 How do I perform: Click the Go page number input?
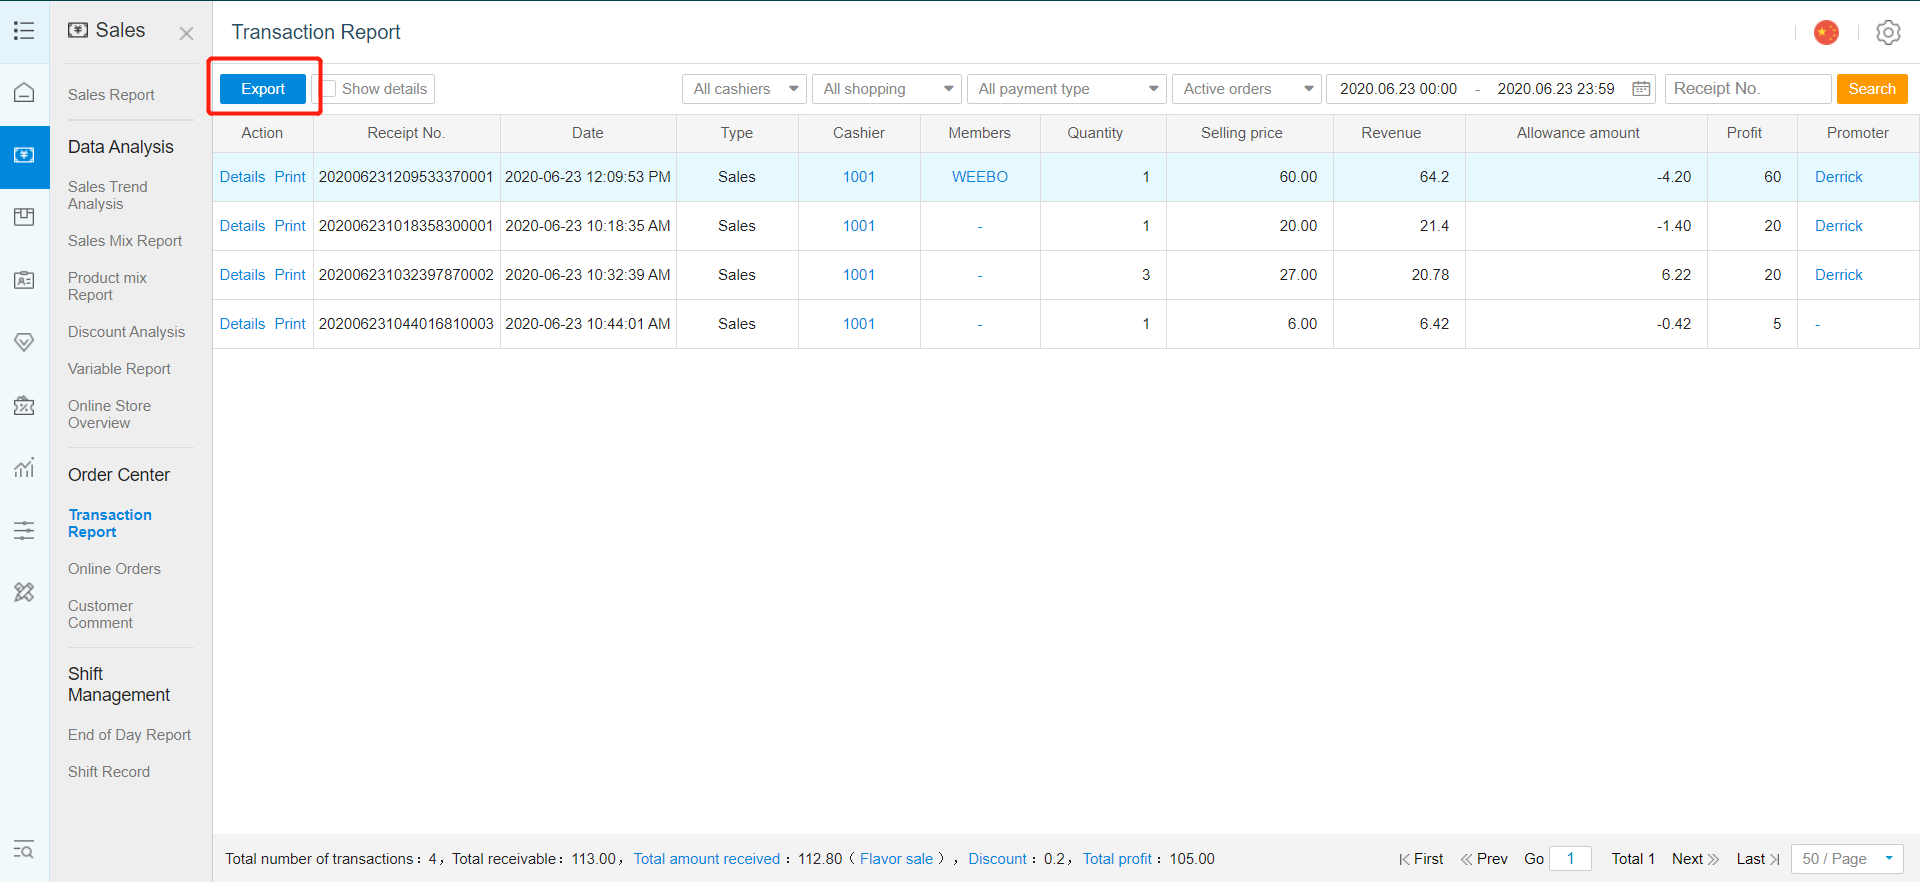click(1570, 859)
